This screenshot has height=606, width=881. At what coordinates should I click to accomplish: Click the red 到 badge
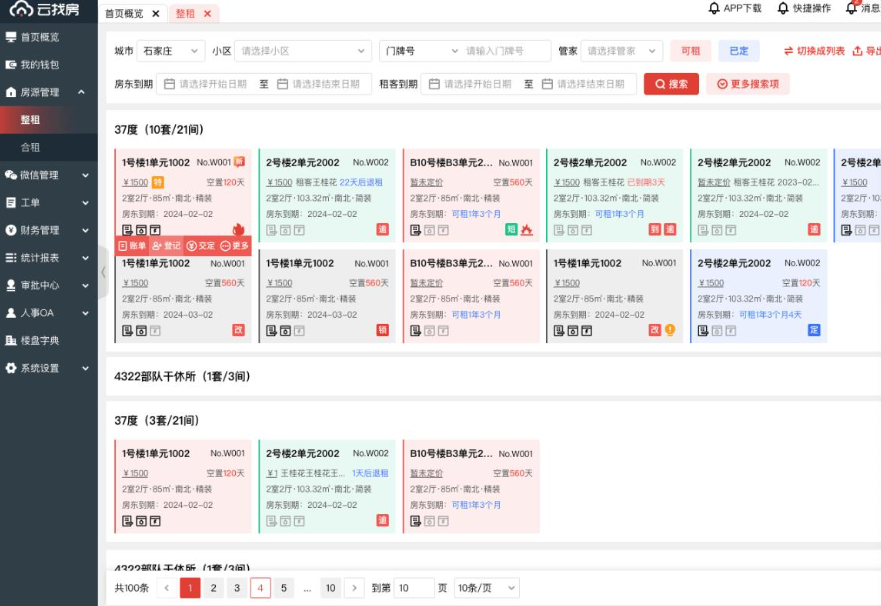click(x=655, y=229)
